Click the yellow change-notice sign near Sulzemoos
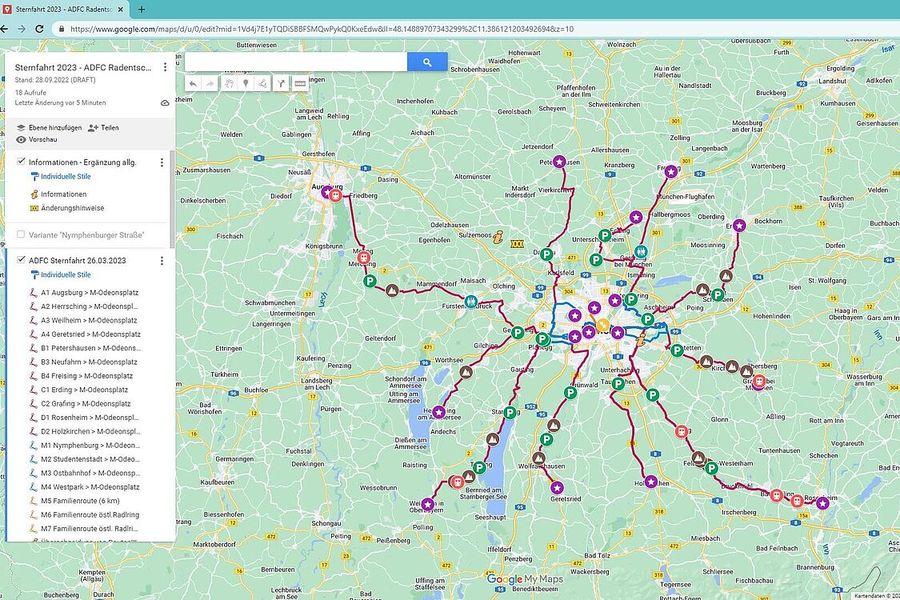 (x=517, y=244)
